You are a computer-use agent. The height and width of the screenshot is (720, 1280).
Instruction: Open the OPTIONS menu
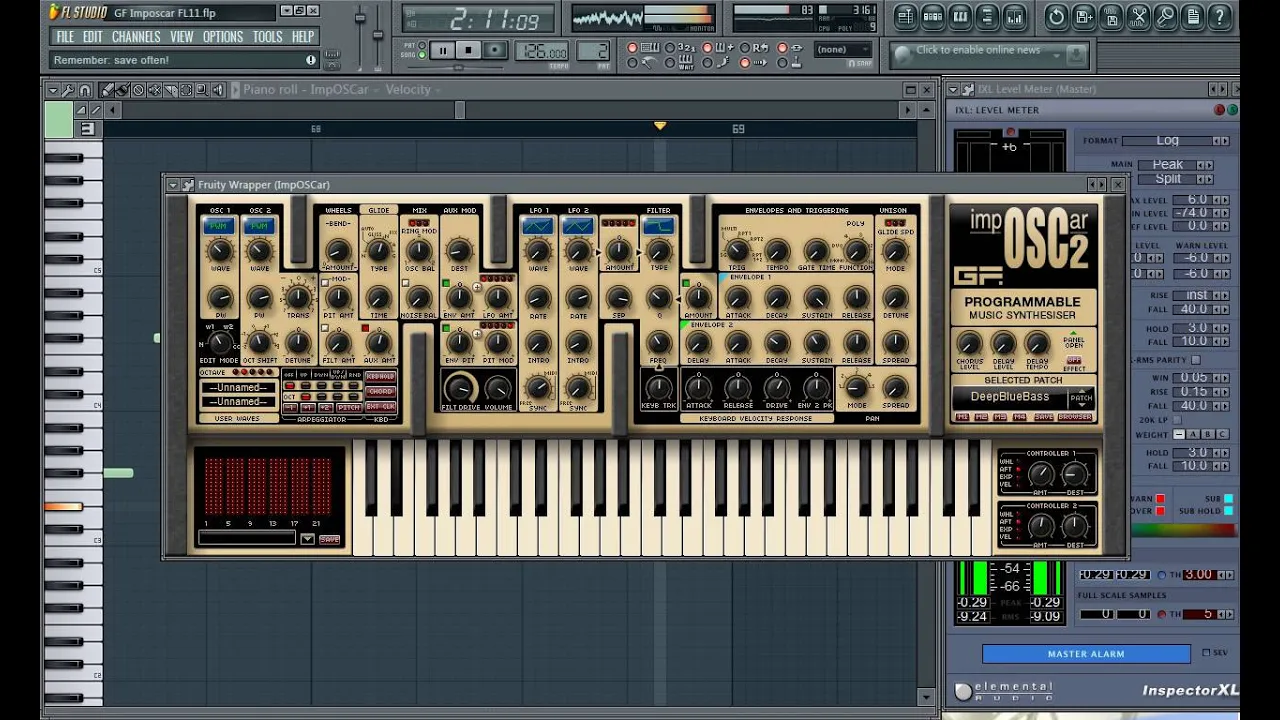(x=223, y=37)
